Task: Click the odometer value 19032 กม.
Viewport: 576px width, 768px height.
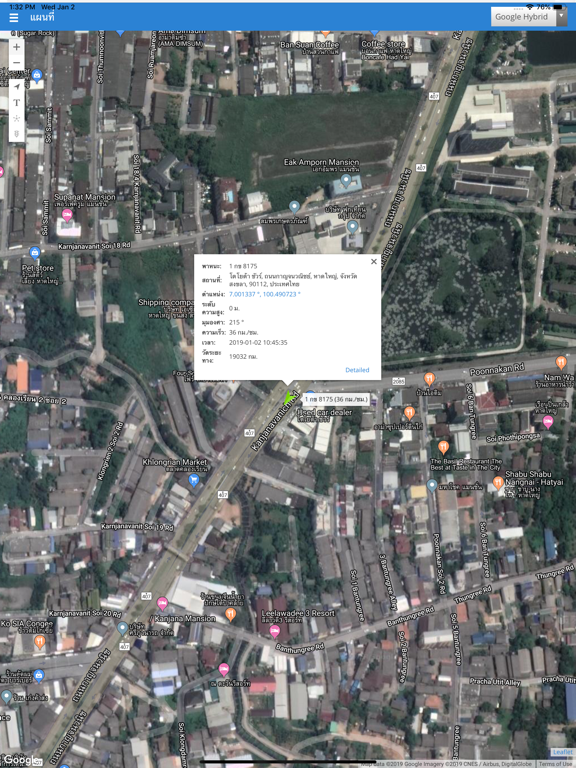Action: coord(243,357)
